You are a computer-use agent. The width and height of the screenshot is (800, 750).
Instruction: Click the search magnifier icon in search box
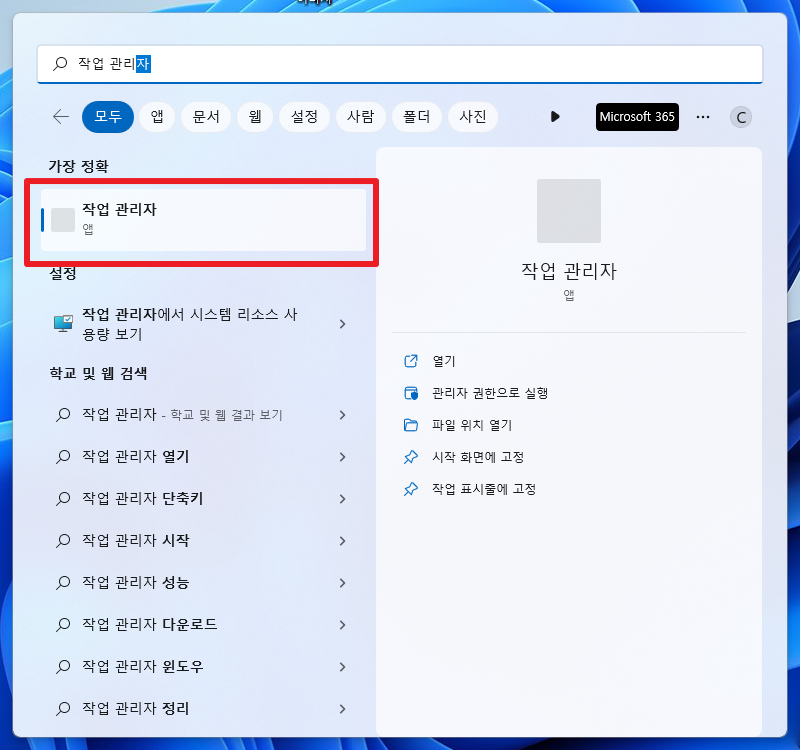pos(60,64)
